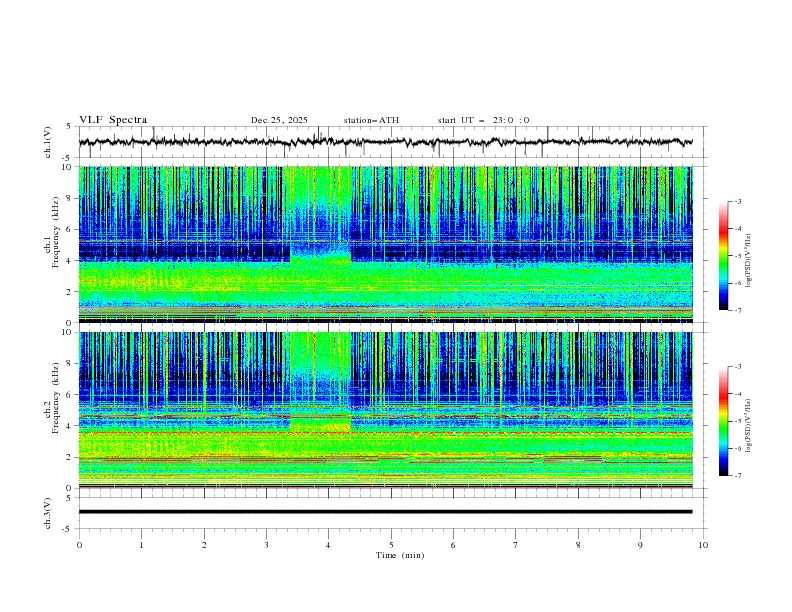The height and width of the screenshot is (612, 792).
Task: Click the "-4" tick on ch.2 colorbar
Action: [x=737, y=394]
